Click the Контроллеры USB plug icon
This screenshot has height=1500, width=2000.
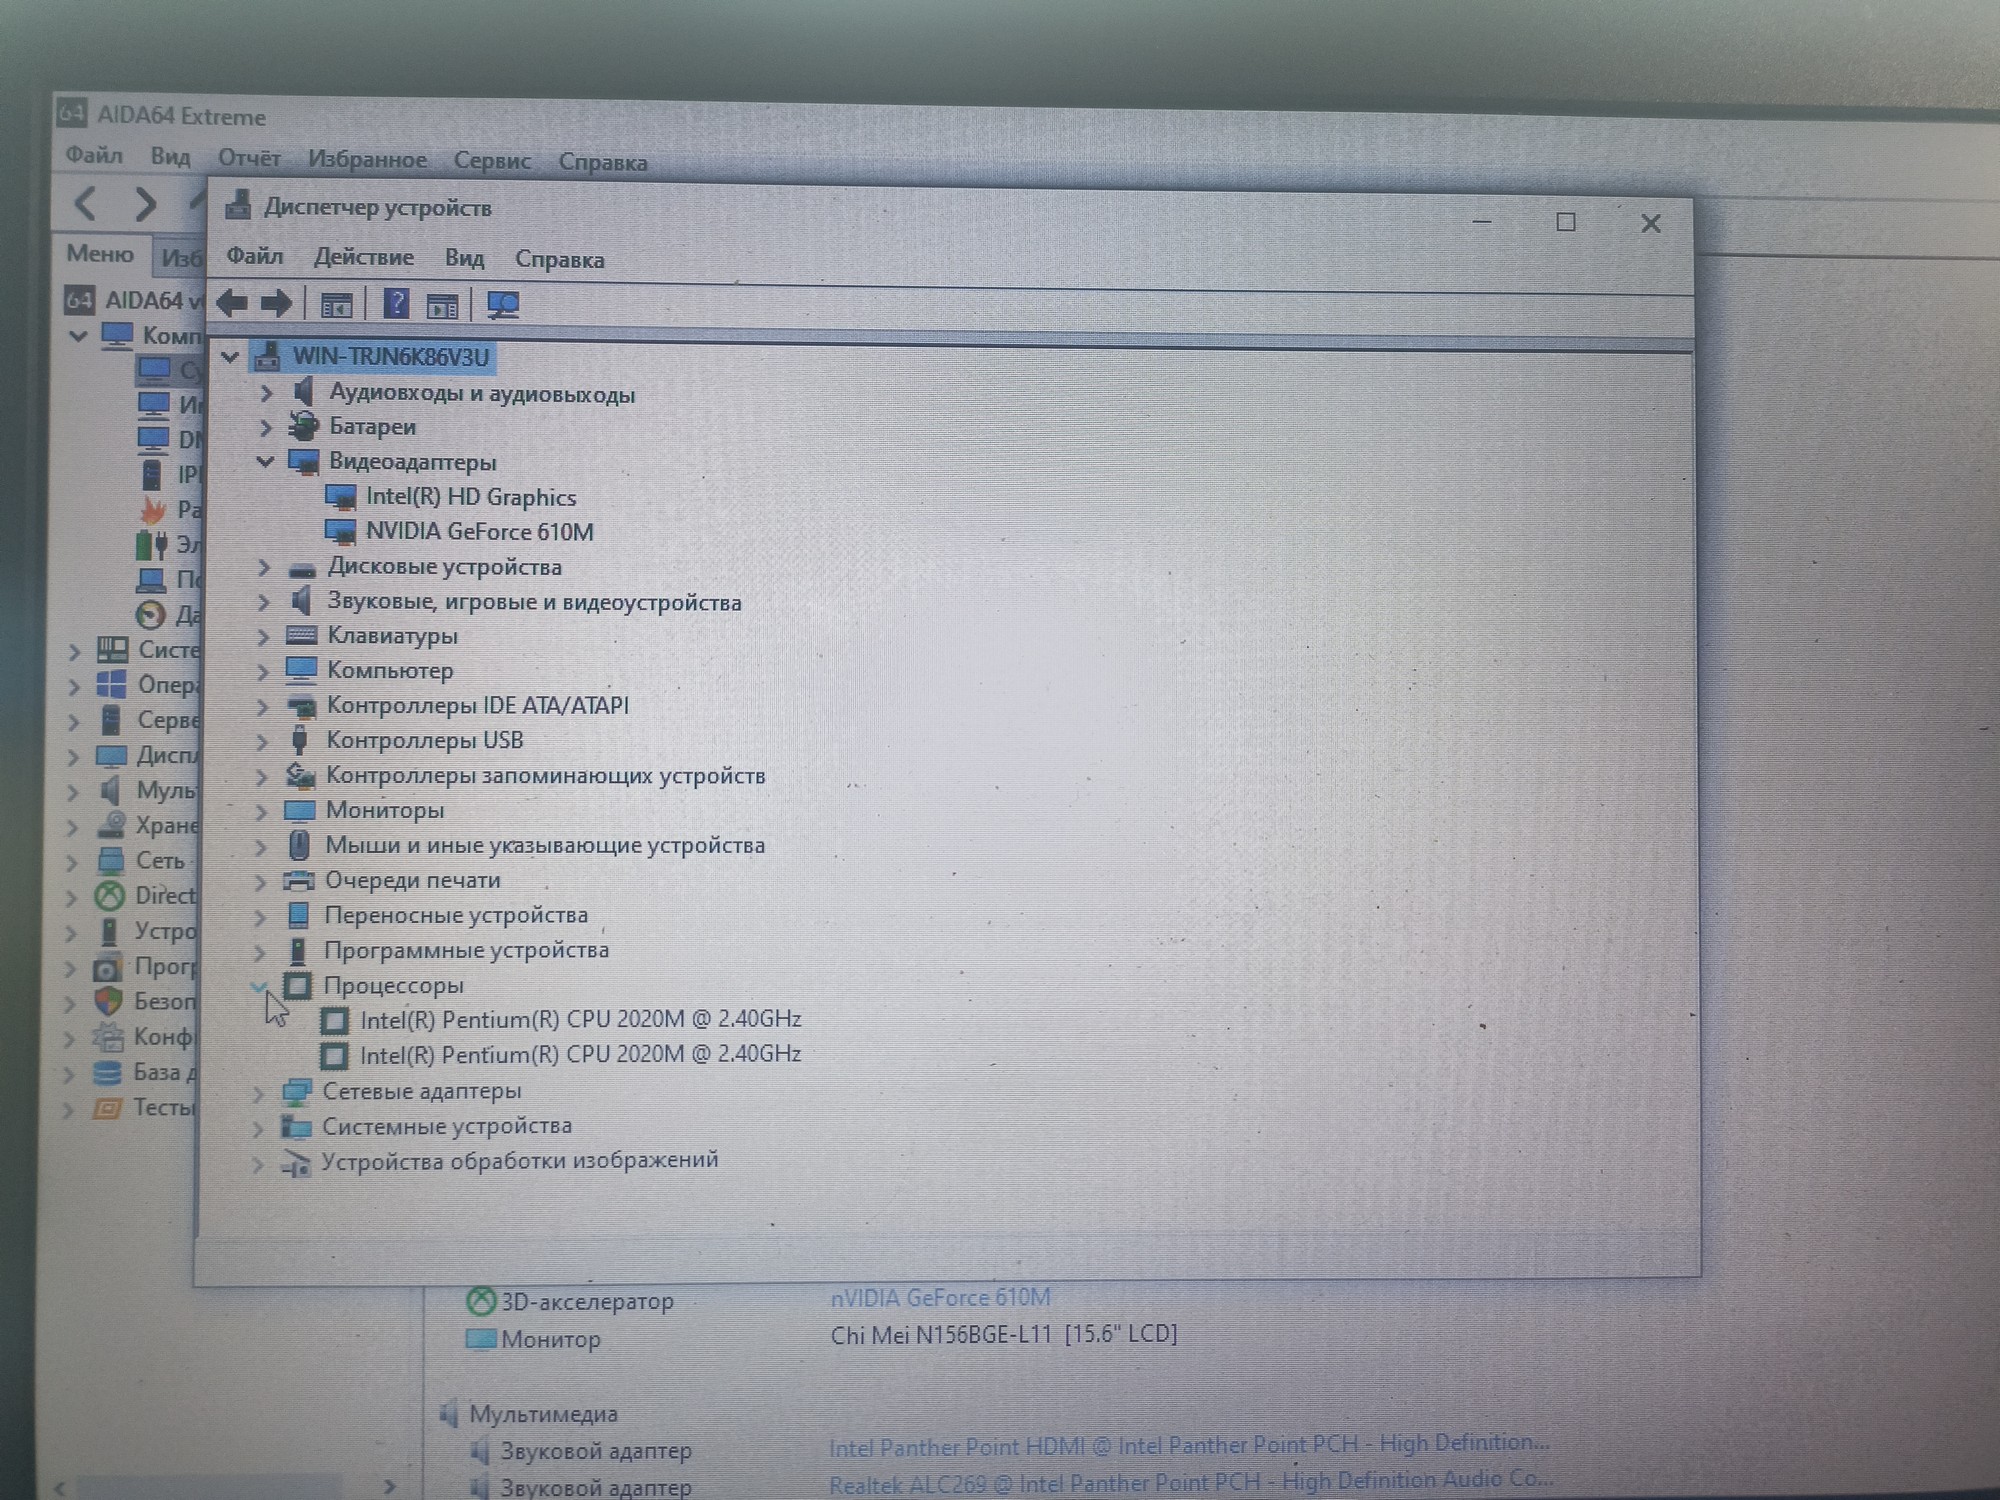[299, 740]
